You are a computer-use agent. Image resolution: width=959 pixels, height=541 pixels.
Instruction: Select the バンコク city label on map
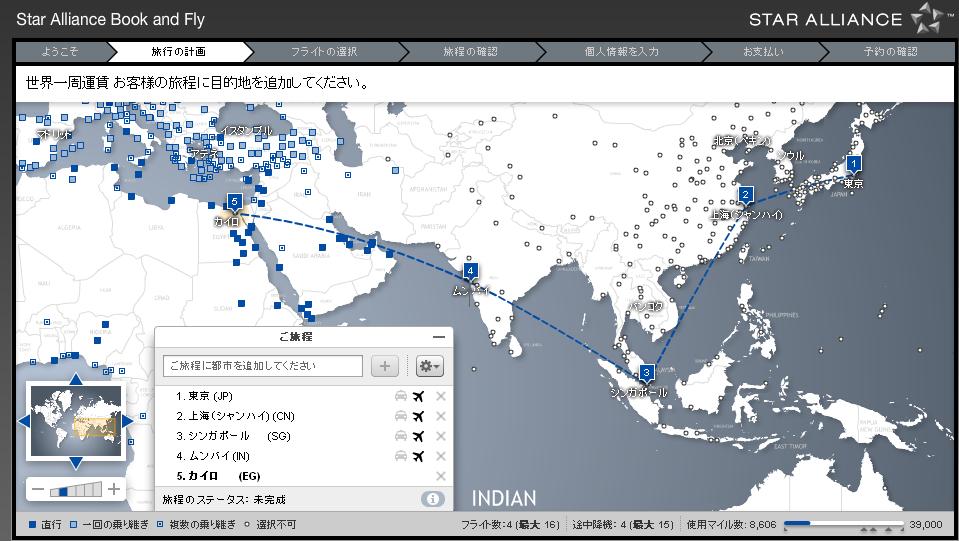coord(646,306)
